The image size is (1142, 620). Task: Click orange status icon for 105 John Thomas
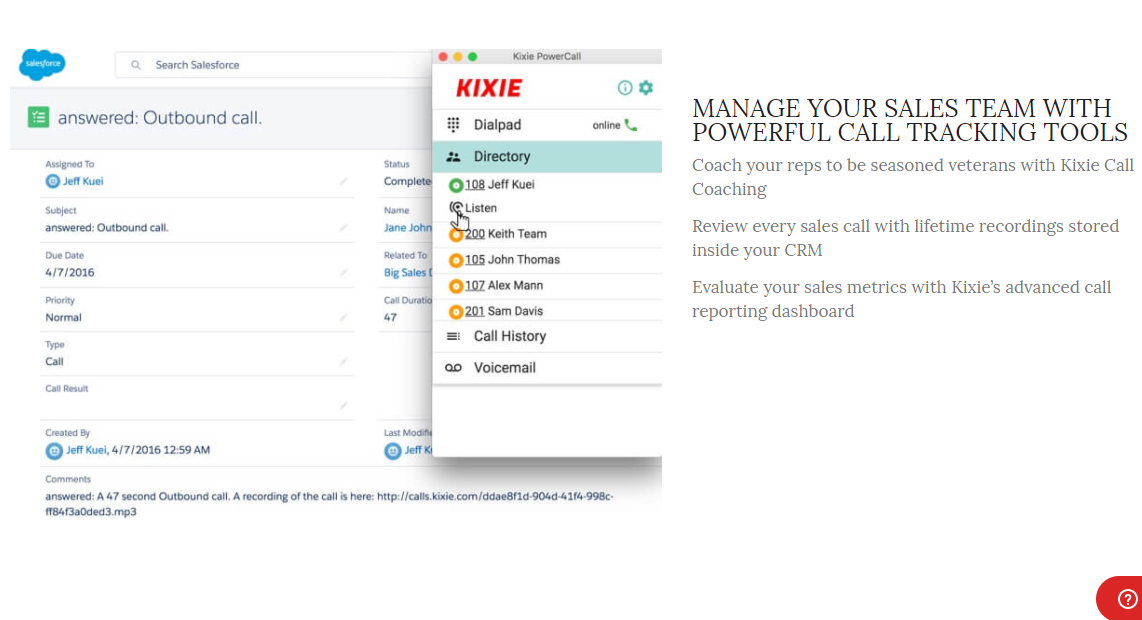coord(455,260)
